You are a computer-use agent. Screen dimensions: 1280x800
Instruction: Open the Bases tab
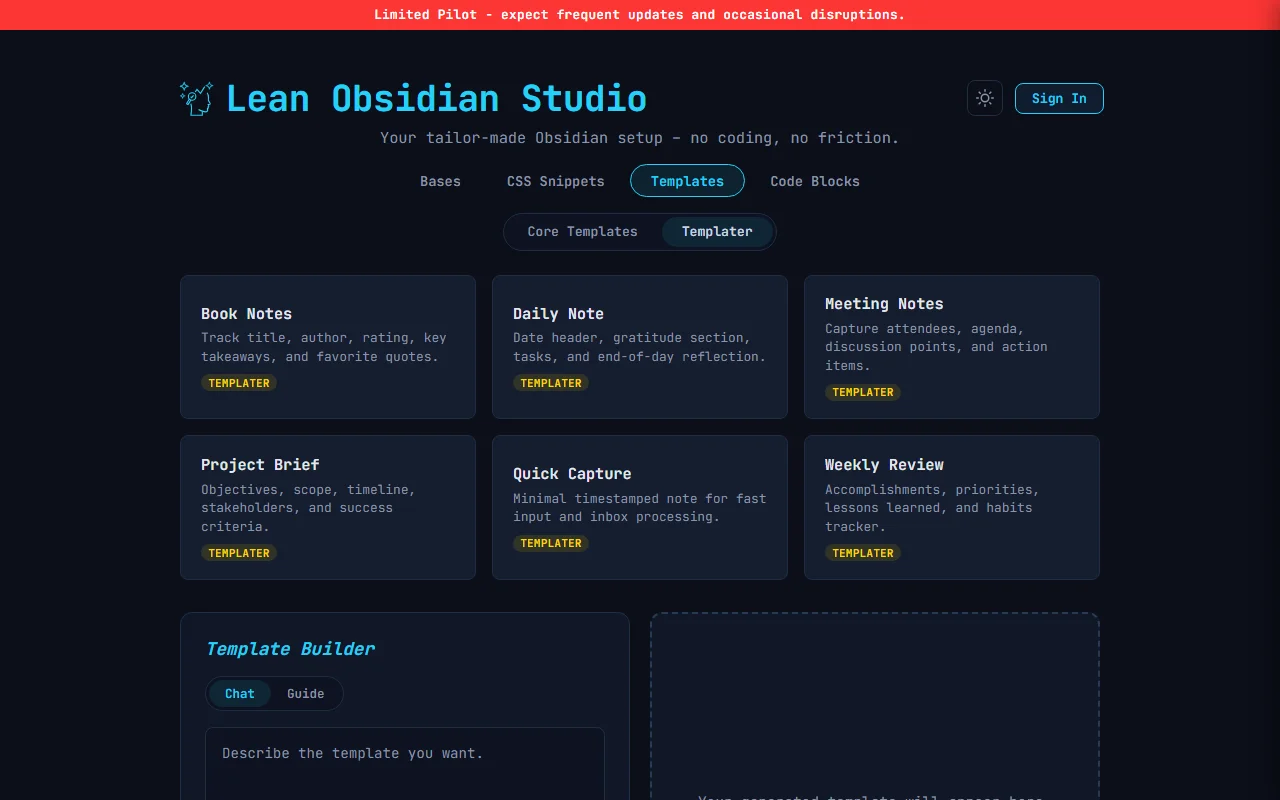click(440, 181)
